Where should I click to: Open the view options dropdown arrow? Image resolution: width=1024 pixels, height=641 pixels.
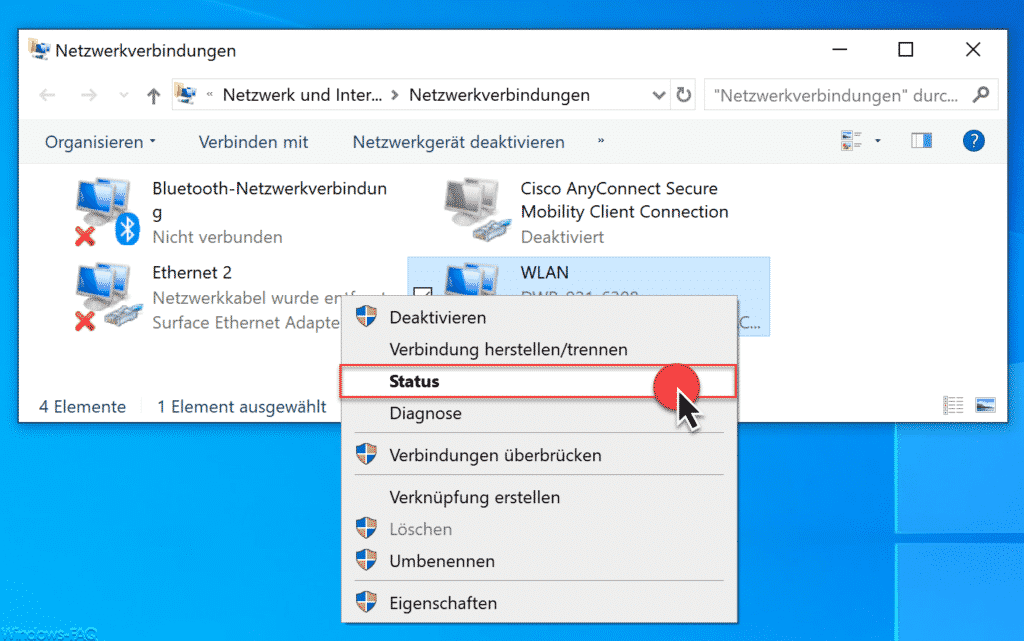pos(878,140)
